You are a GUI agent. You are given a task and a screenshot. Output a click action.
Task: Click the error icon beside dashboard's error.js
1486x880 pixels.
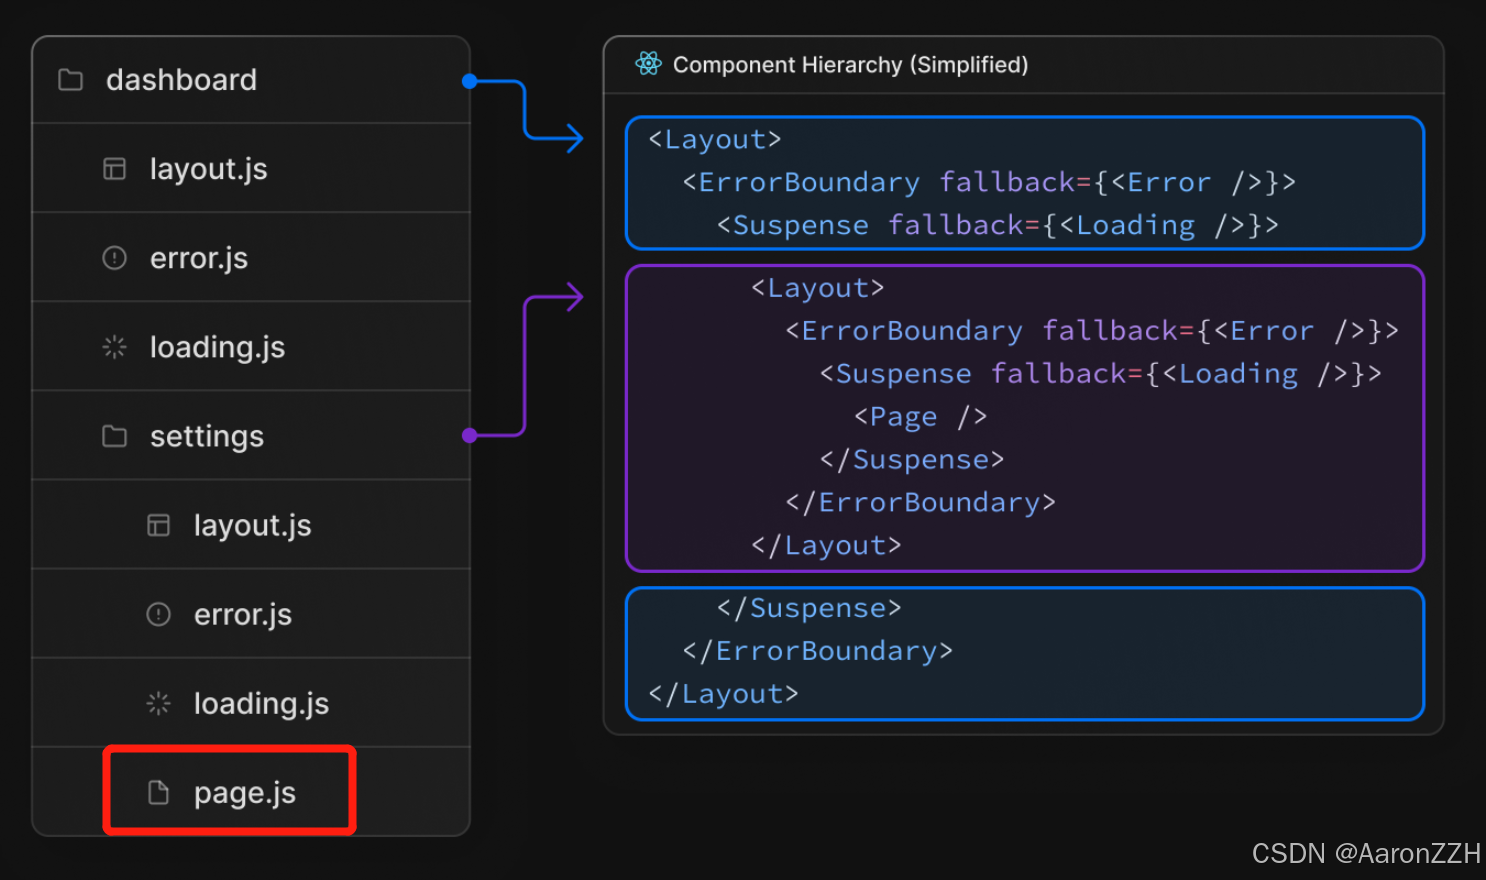[x=115, y=258]
